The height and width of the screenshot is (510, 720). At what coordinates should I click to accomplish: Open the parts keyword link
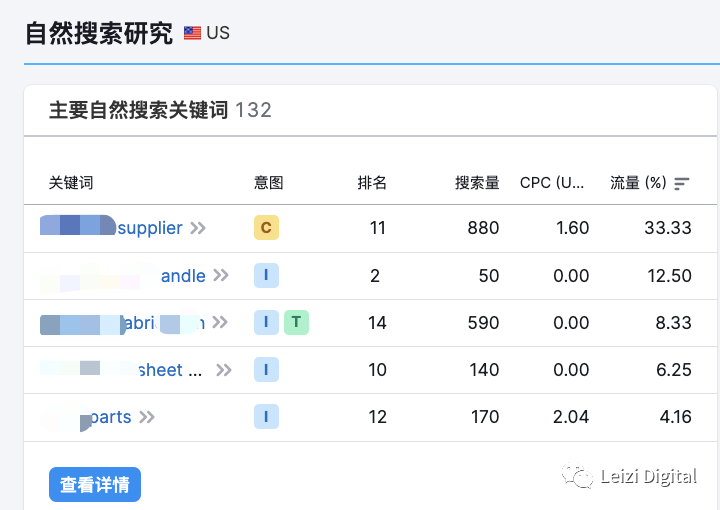tap(111, 417)
